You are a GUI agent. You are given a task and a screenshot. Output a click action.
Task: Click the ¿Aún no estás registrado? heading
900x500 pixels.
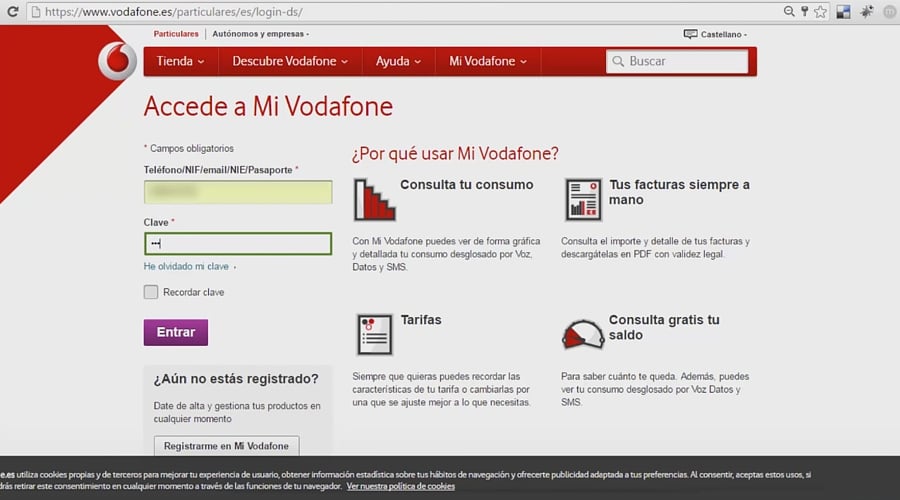pyautogui.click(x=236, y=379)
